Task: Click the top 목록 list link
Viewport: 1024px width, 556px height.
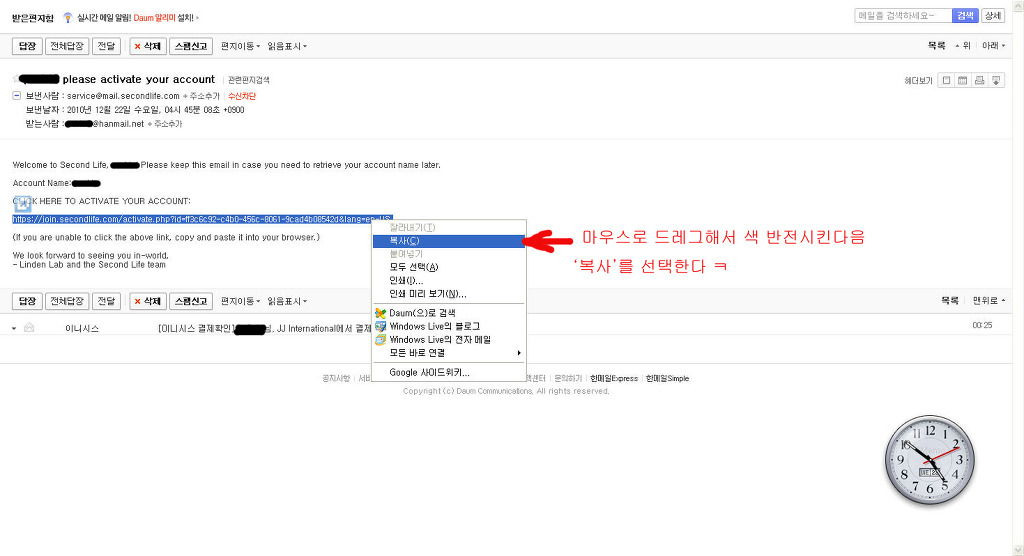Action: 936,46
